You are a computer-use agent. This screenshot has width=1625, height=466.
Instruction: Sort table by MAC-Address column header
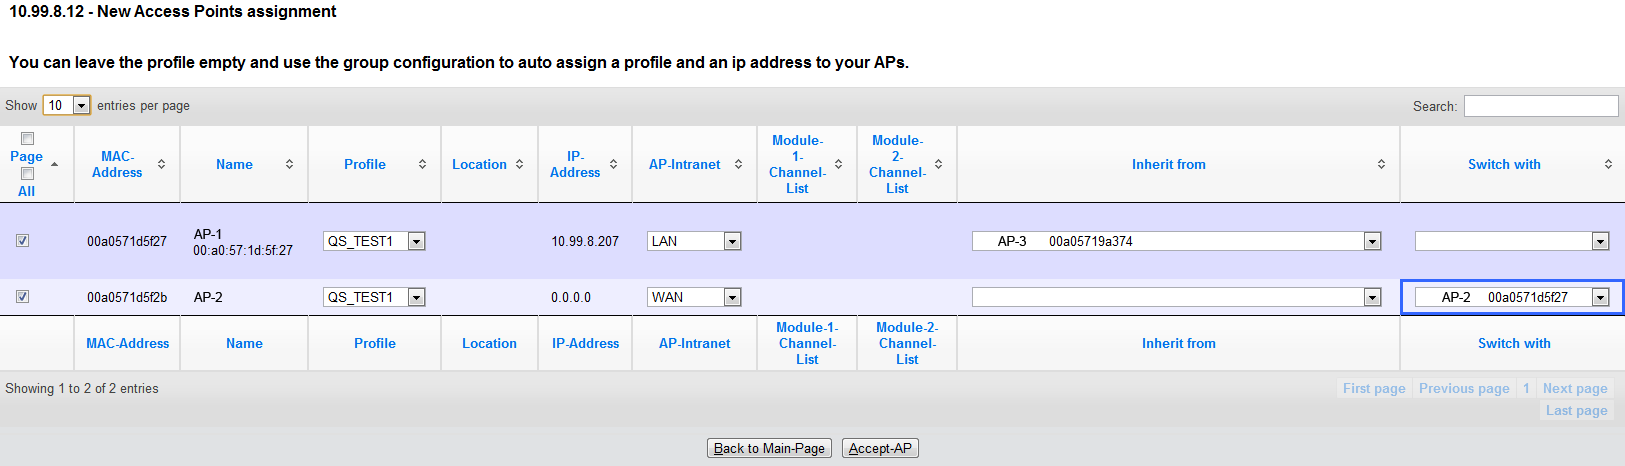(117, 164)
